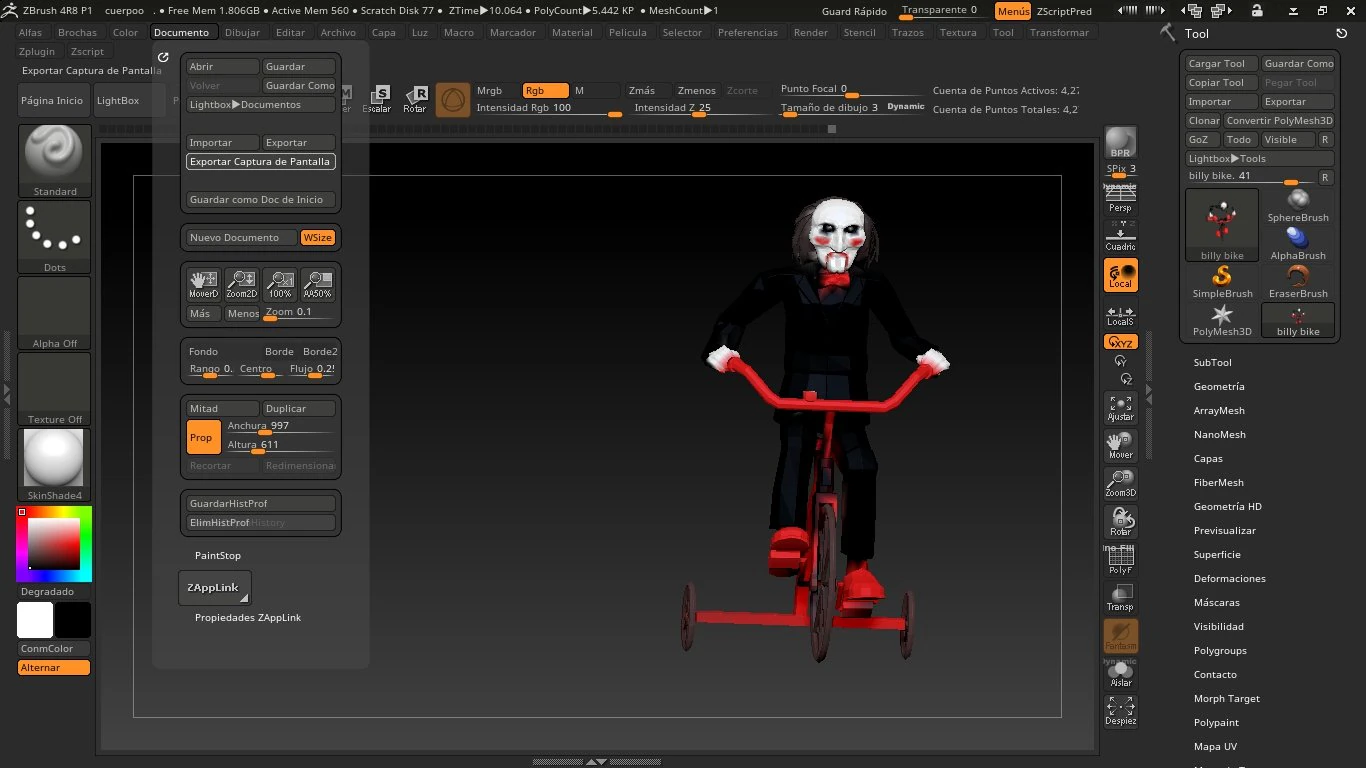The height and width of the screenshot is (768, 1366).
Task: Open the Material menu
Action: point(572,32)
